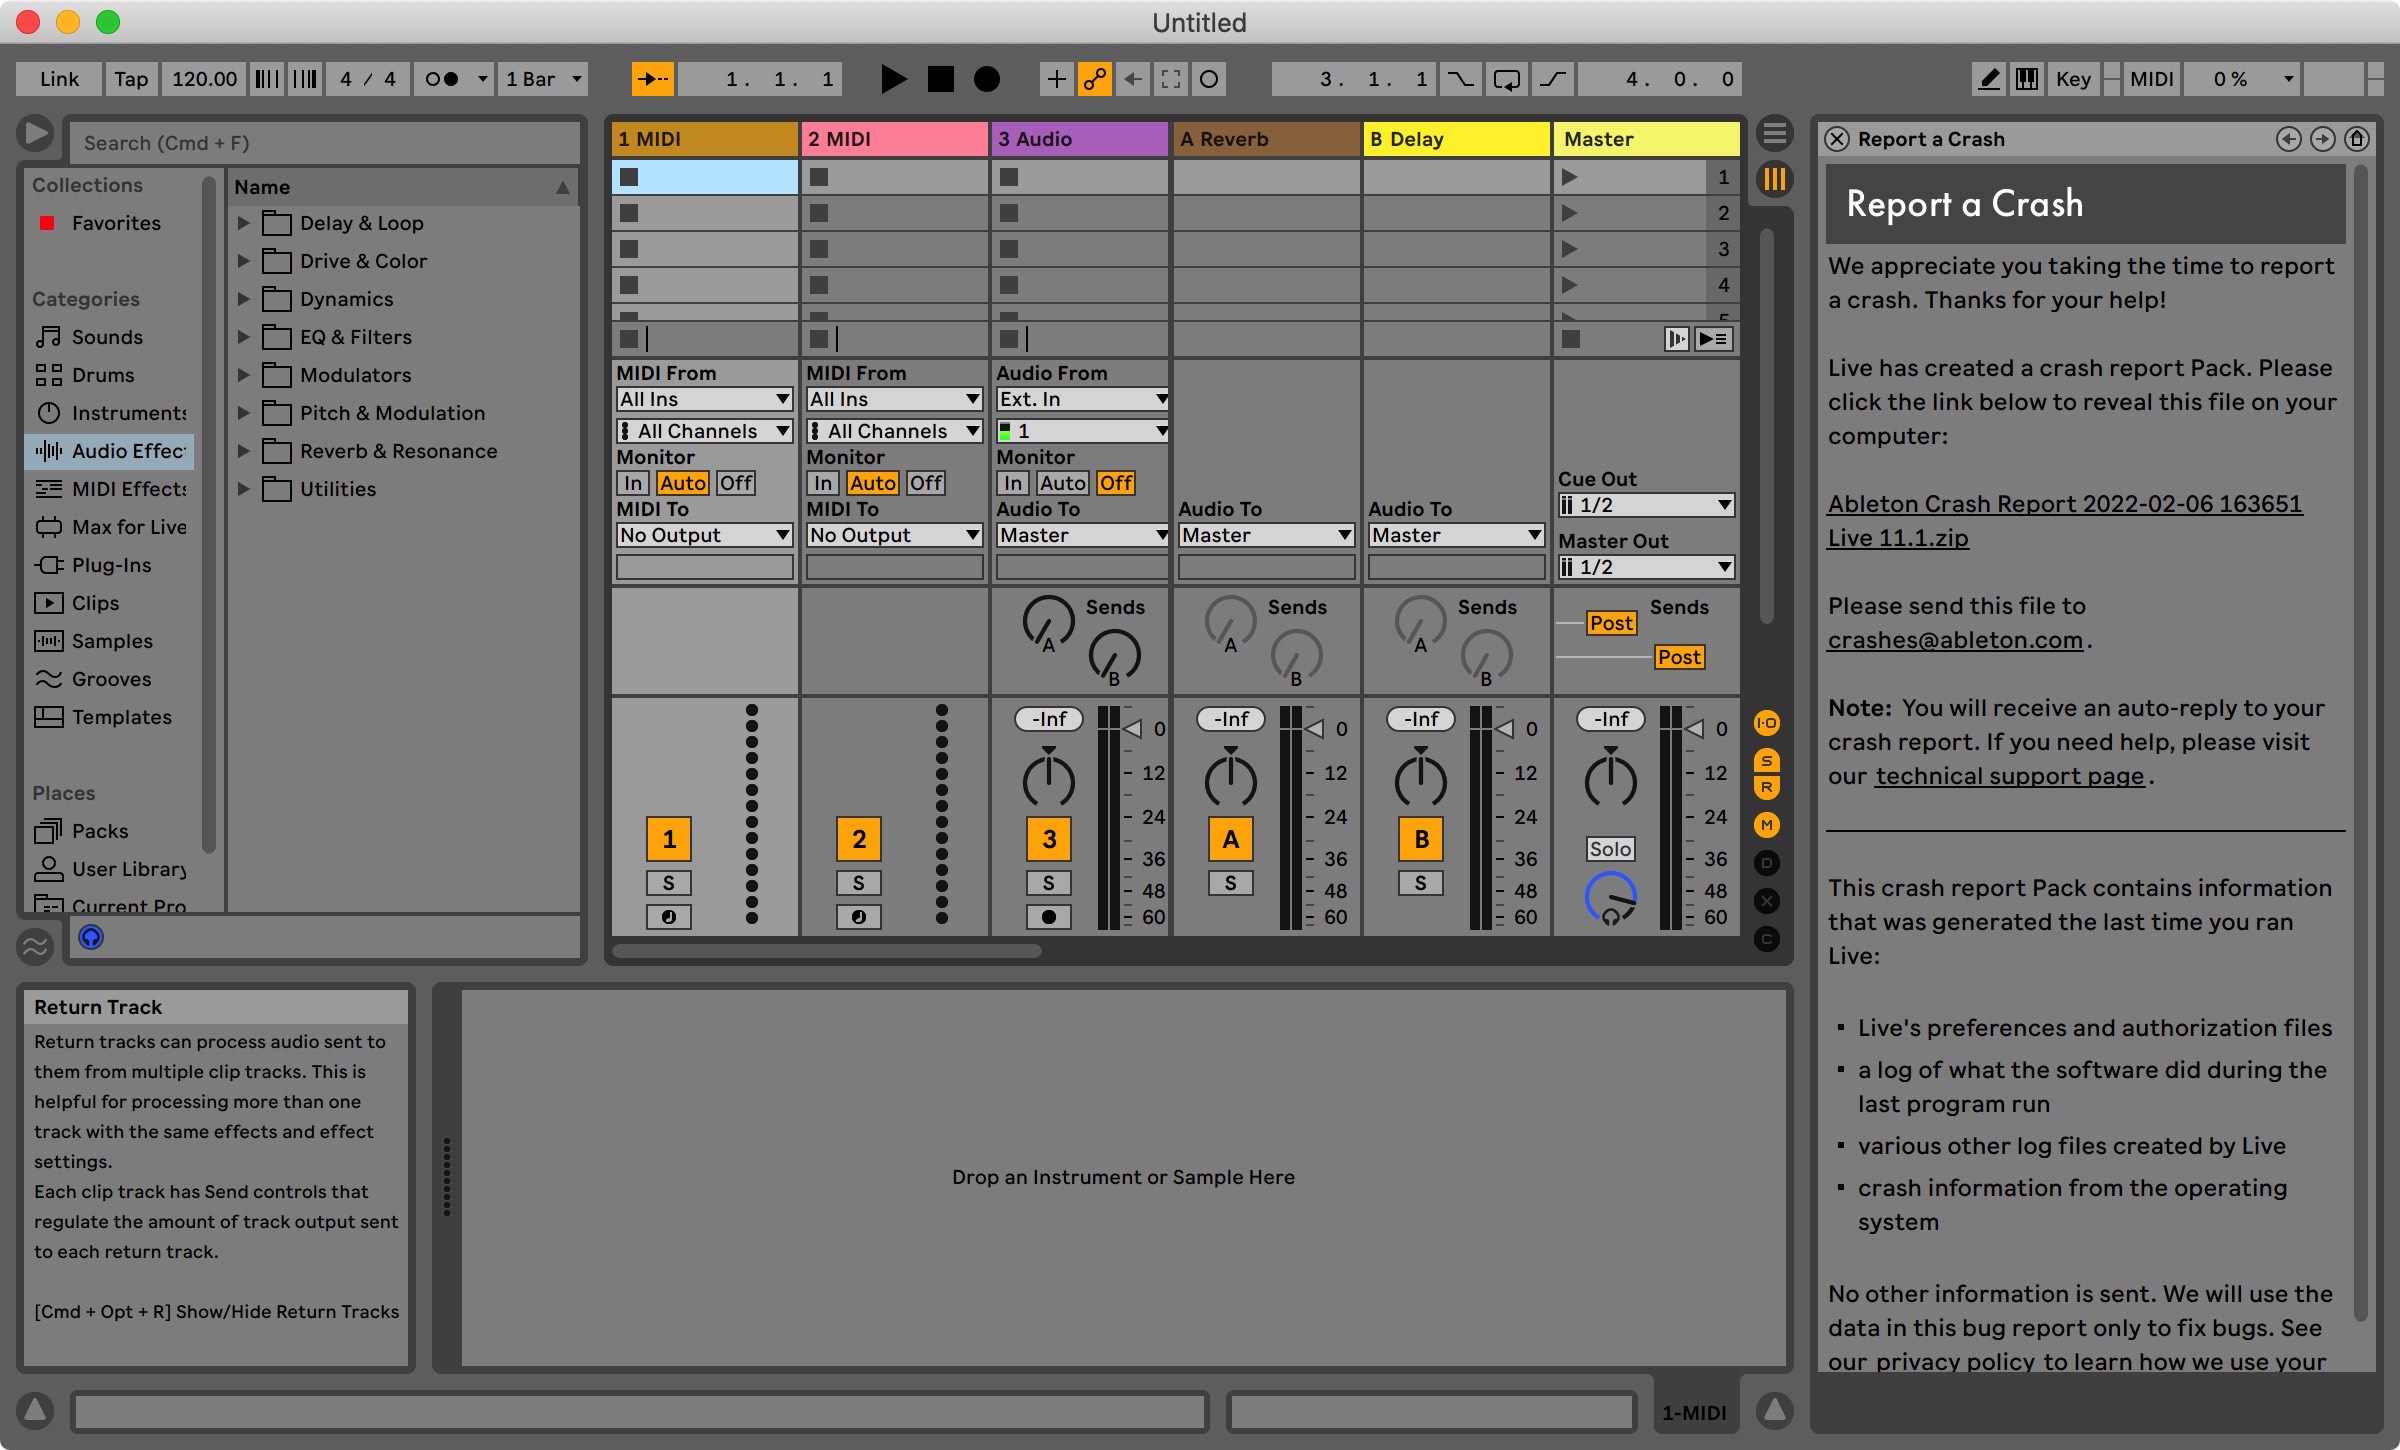Image resolution: width=2400 pixels, height=1450 pixels.
Task: Click the Stop All Clips square button
Action: click(1571, 339)
